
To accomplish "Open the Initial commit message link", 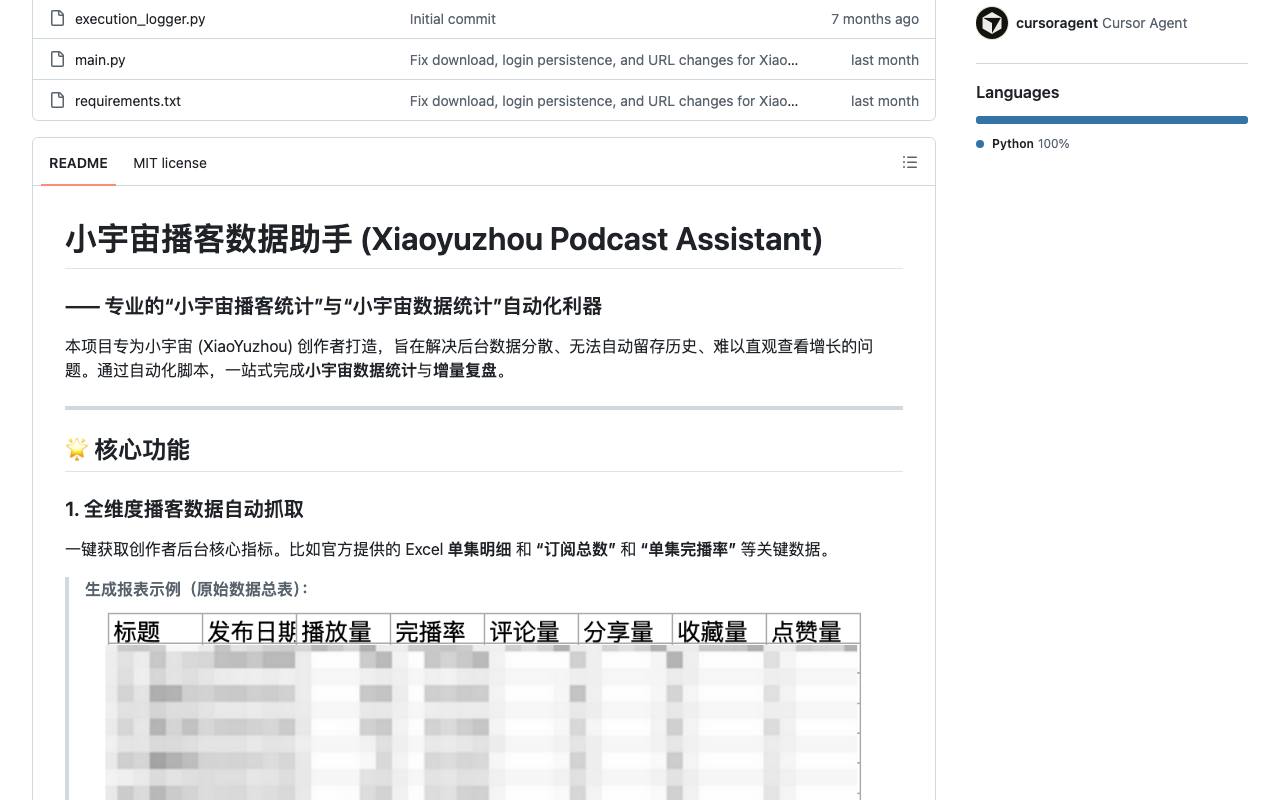I will 453,19.
